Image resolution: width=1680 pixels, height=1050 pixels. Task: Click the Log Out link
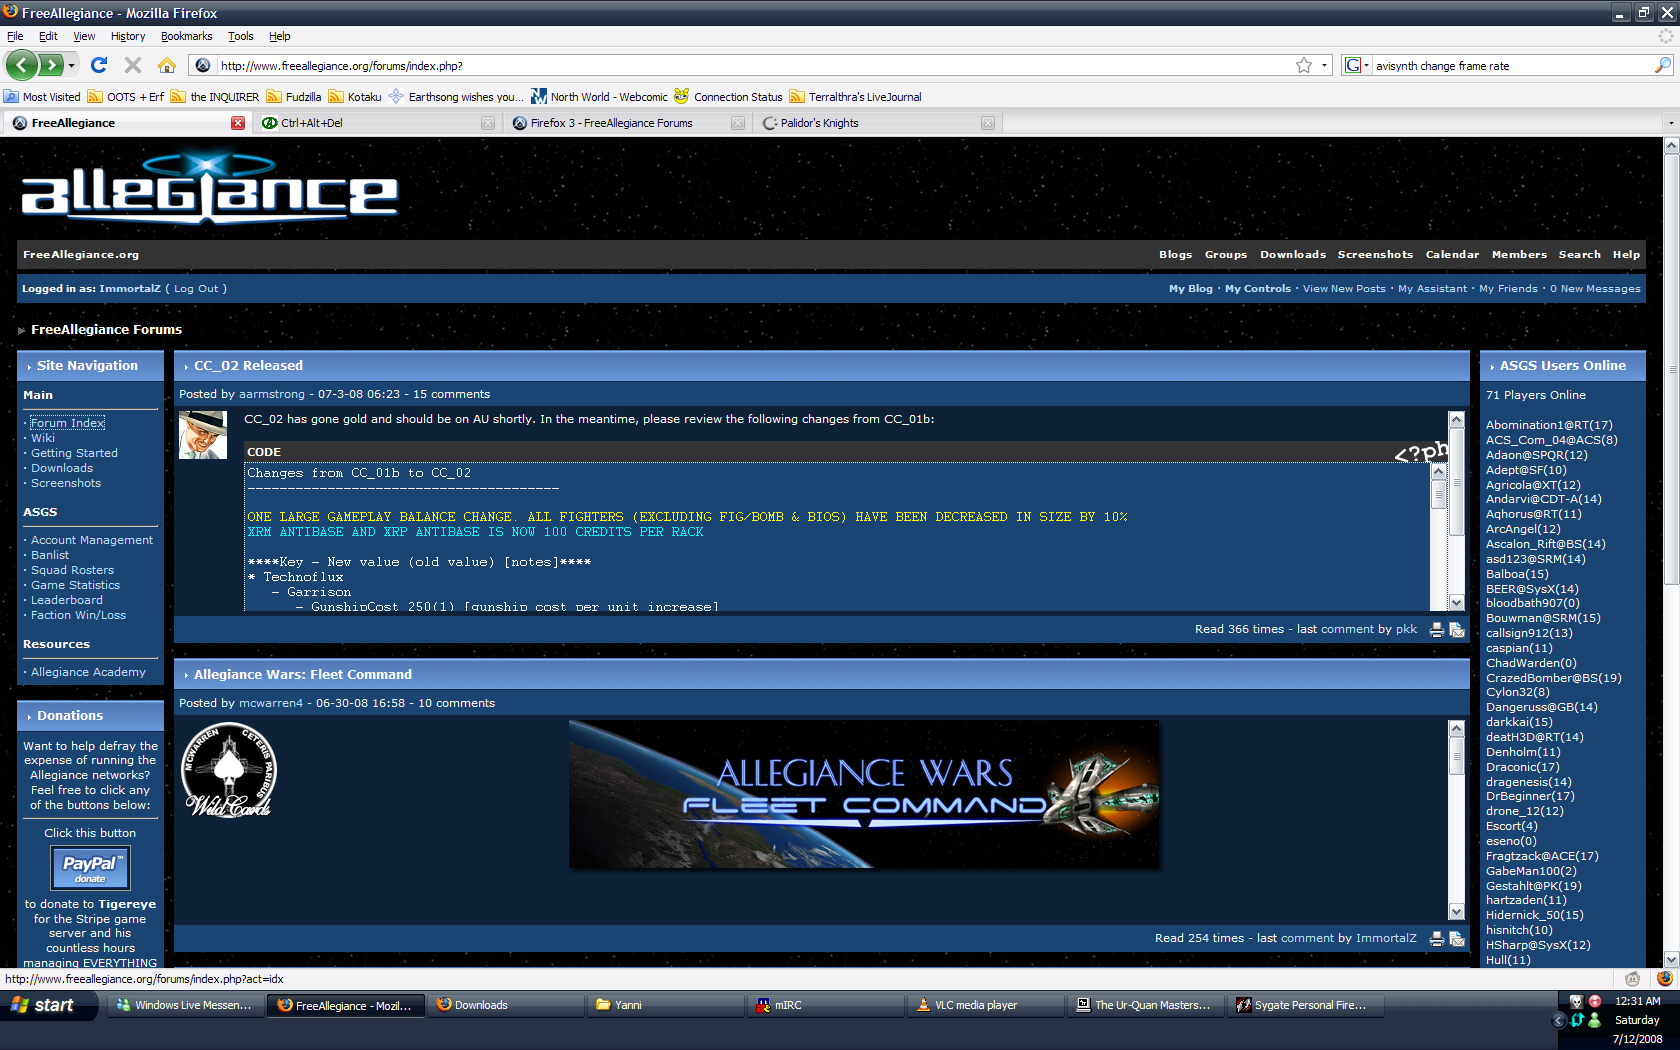(195, 288)
